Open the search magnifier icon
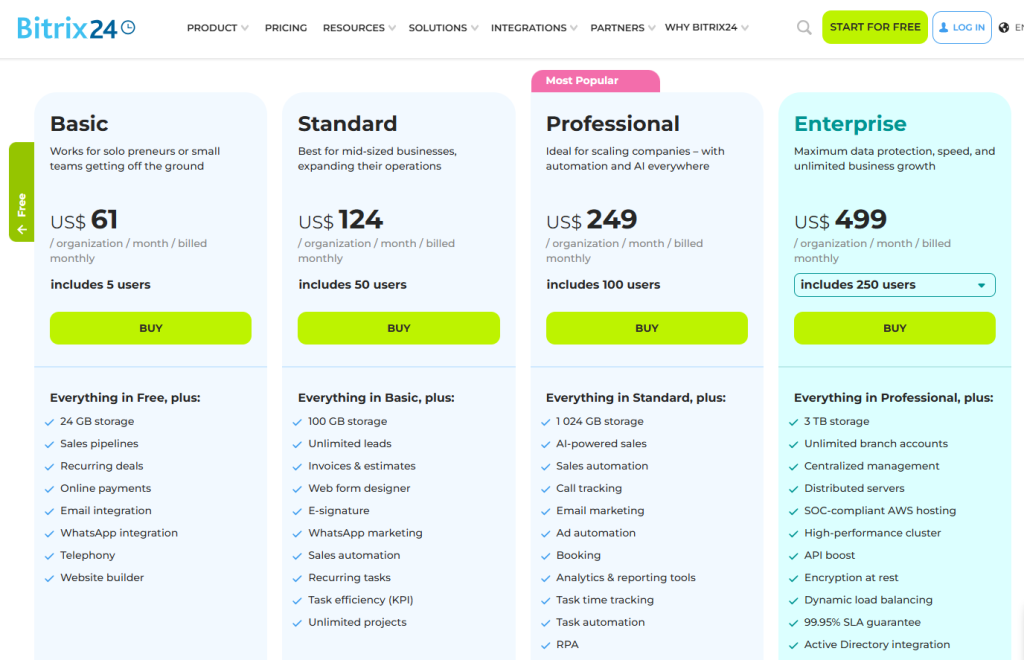Viewport: 1024px width, 660px height. point(804,28)
